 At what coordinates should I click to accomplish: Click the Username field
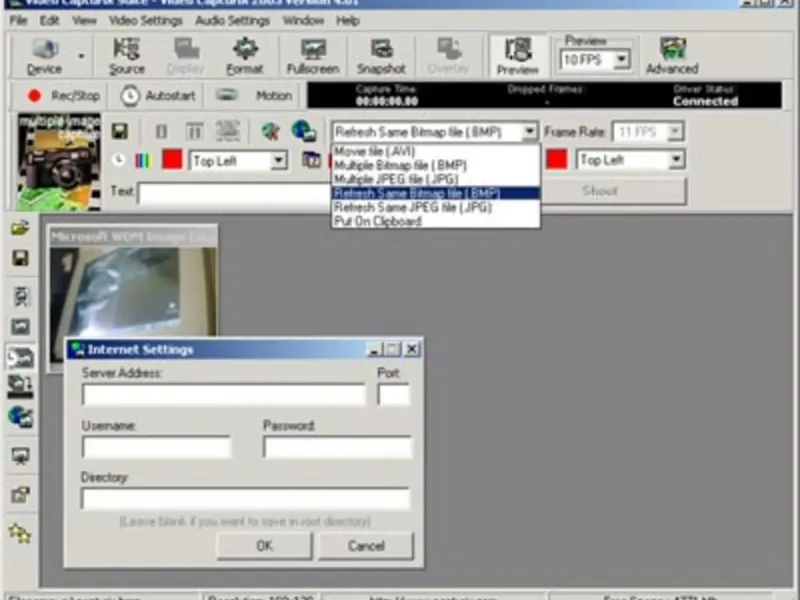(x=157, y=447)
